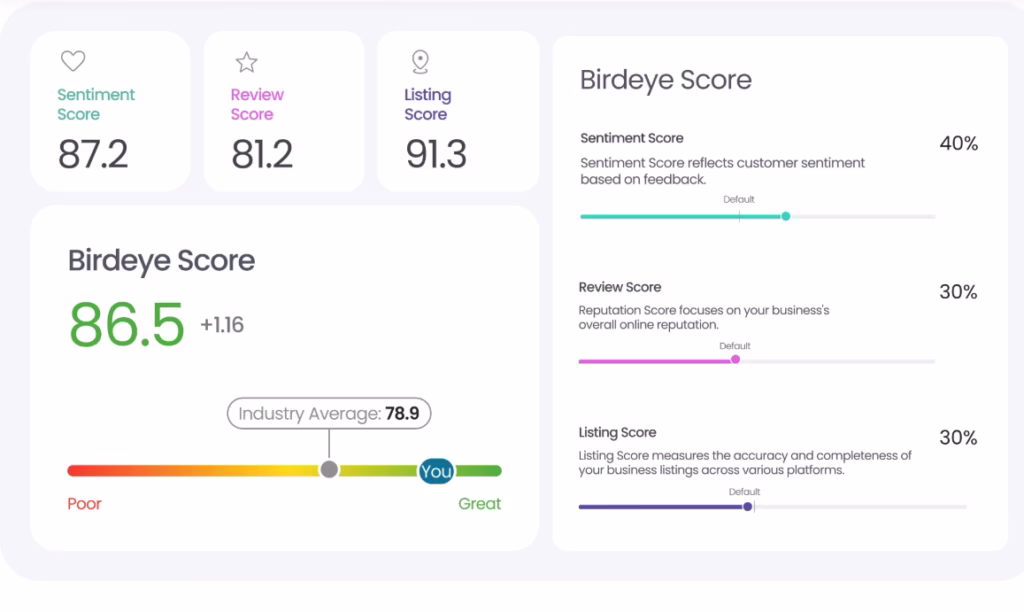Click the Review Score 30% weight value
The height and width of the screenshot is (612, 1024).
(x=958, y=292)
